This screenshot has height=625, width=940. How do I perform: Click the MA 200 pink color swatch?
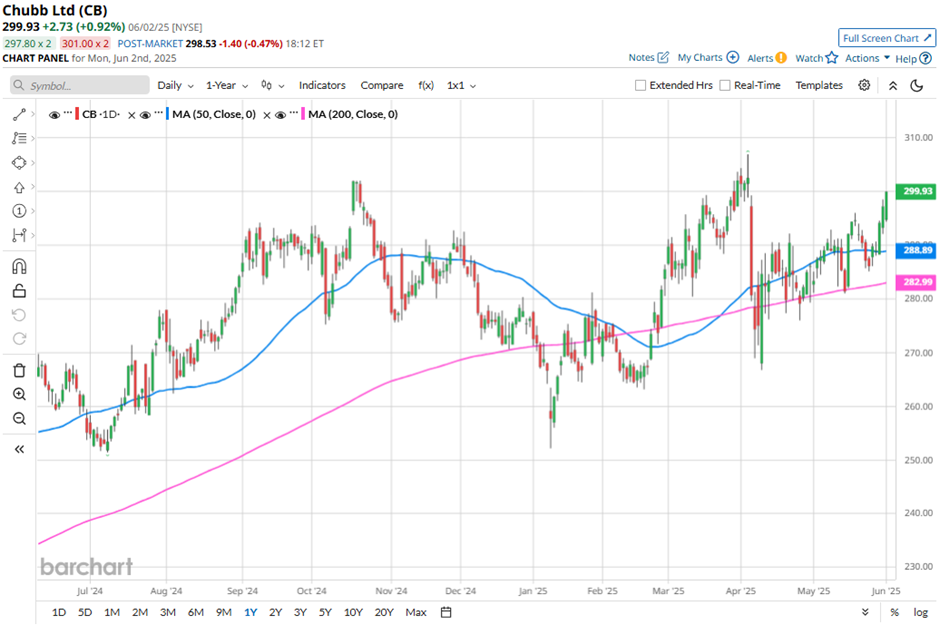[303, 114]
